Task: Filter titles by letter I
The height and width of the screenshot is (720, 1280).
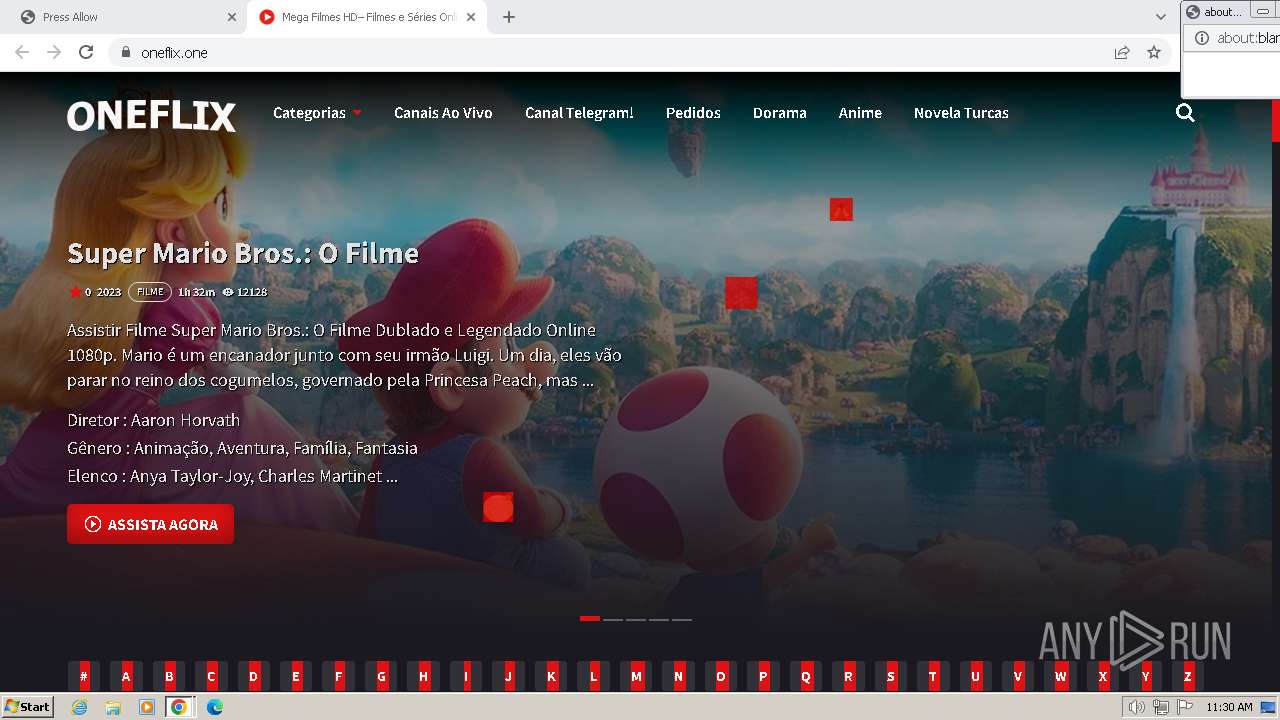Action: pyautogui.click(x=466, y=676)
